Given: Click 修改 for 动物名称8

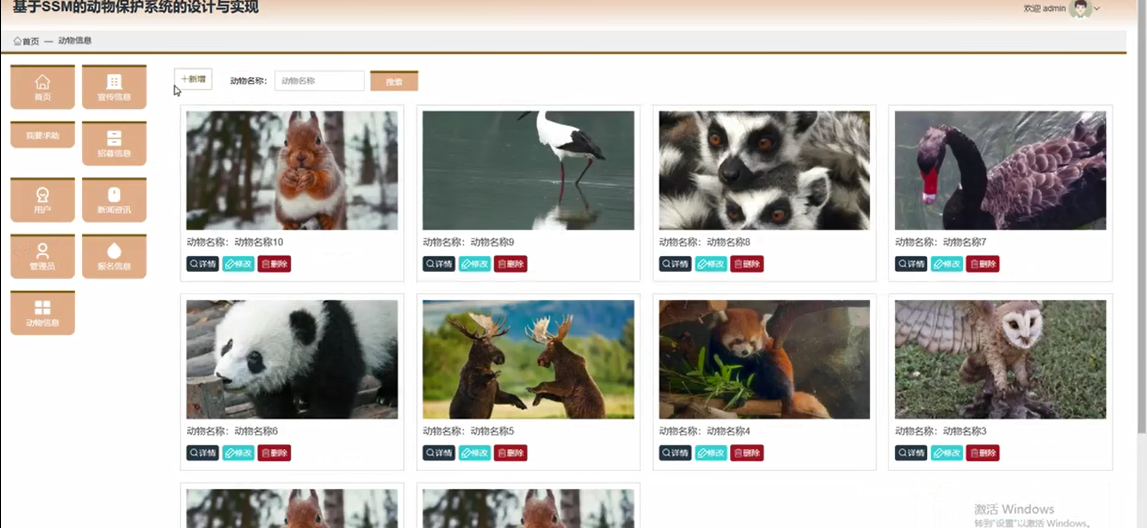Looking at the screenshot, I should [711, 264].
